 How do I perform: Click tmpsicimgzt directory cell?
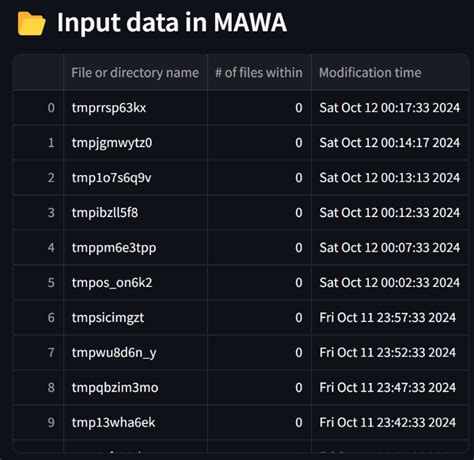pyautogui.click(x=135, y=318)
